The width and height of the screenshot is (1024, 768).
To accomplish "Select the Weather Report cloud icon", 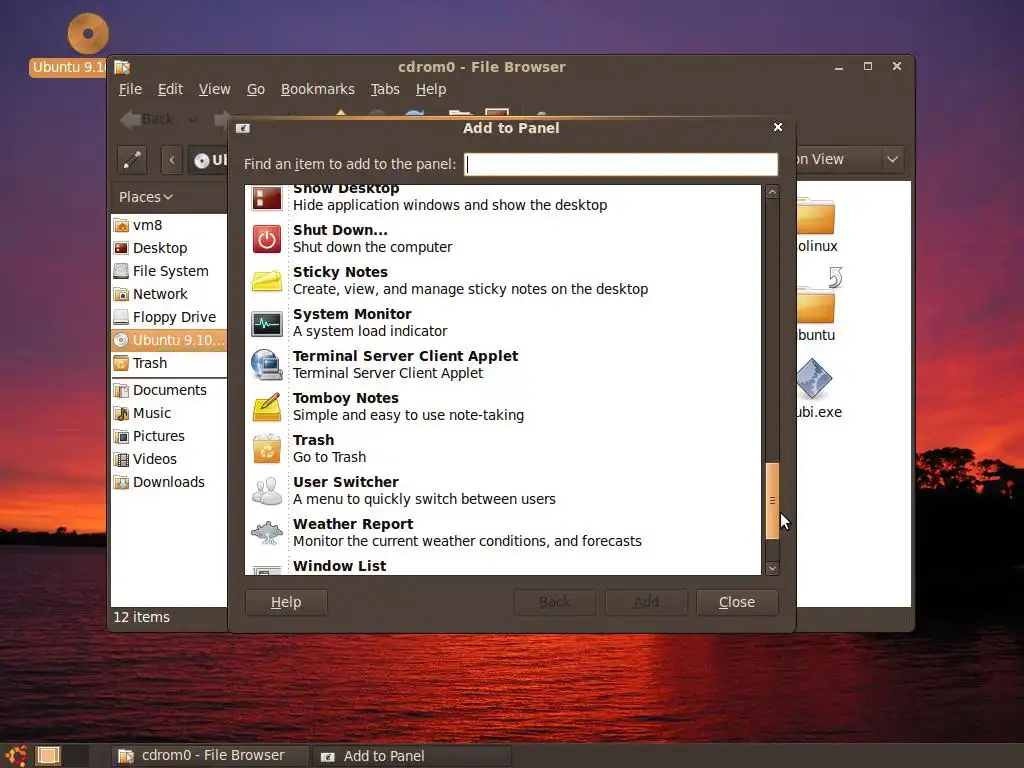I will 266,533.
